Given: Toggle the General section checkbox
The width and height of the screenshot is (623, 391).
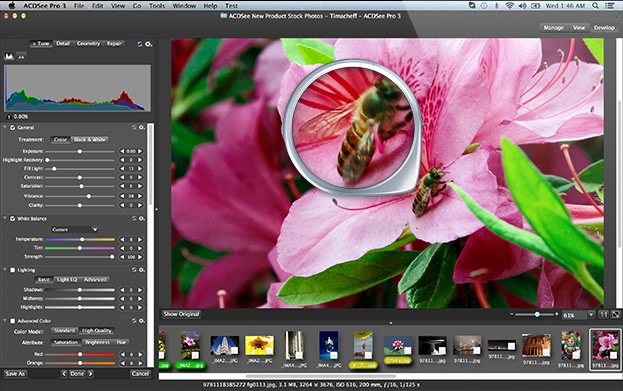Looking at the screenshot, I should [13, 128].
